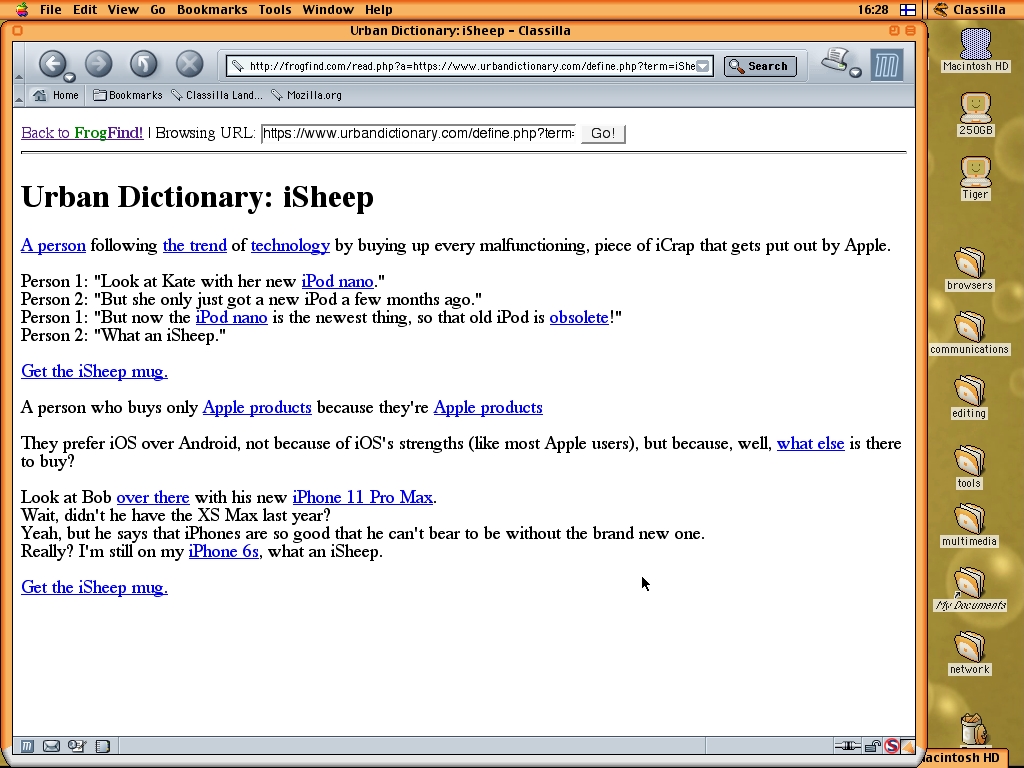
Task: Click the Stop loading button
Action: pyautogui.click(x=189, y=64)
